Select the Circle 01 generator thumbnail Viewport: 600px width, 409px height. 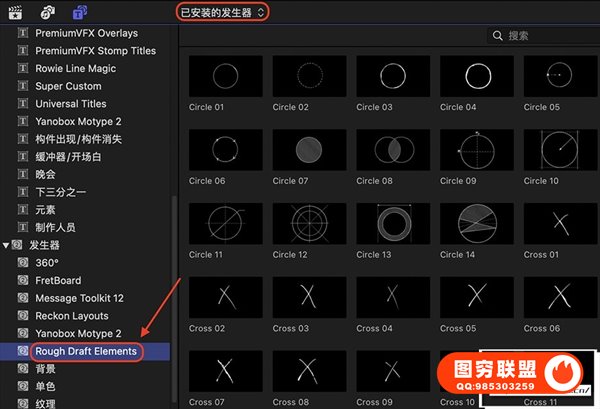pos(225,76)
